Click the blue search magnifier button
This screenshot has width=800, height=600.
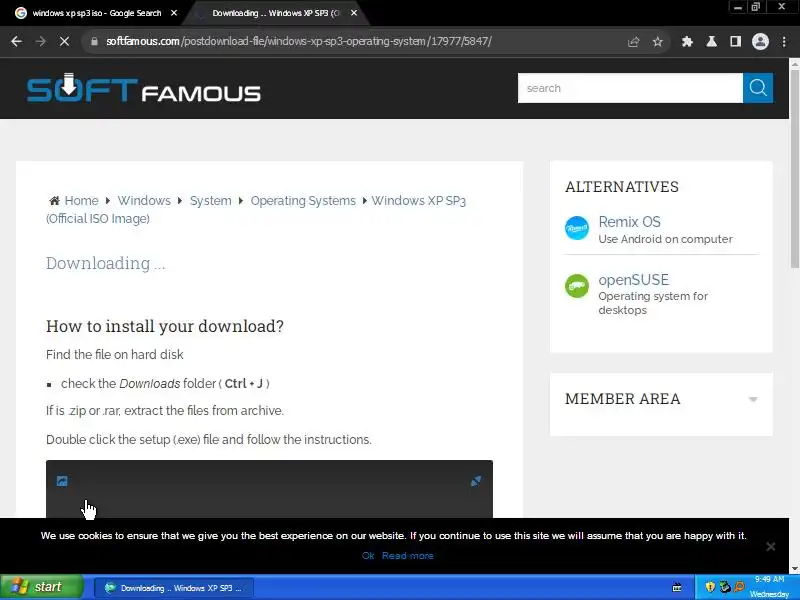[758, 88]
